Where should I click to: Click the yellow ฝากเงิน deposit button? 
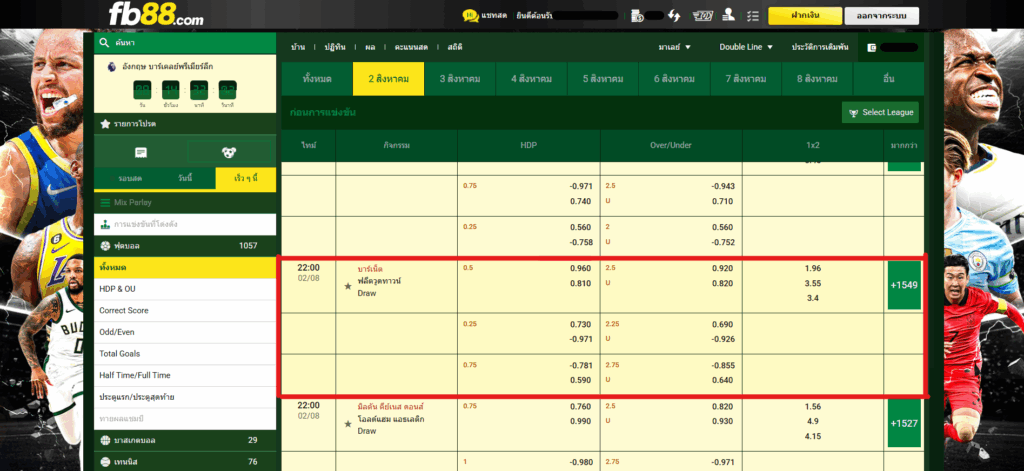(805, 16)
